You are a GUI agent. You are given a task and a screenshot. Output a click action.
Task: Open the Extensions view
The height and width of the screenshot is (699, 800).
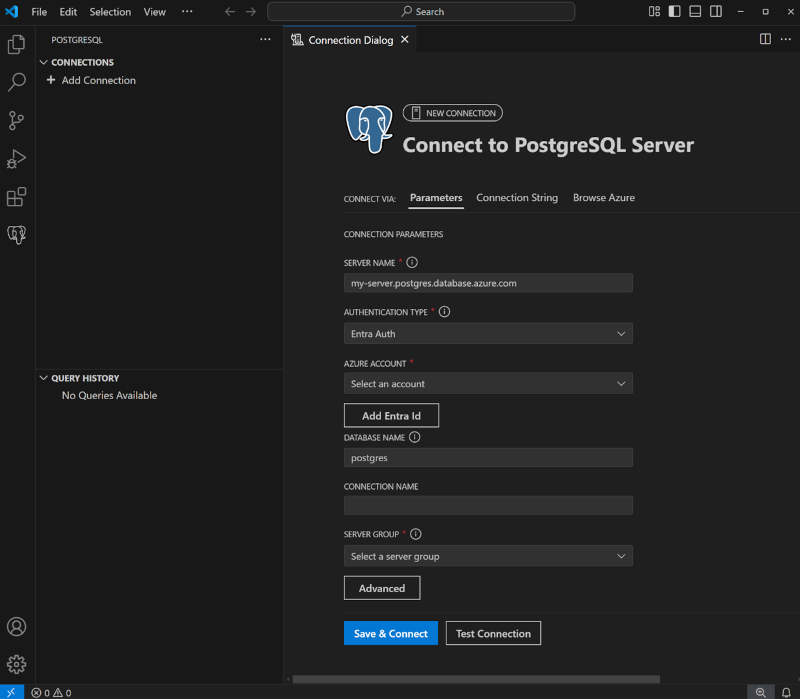click(16, 197)
